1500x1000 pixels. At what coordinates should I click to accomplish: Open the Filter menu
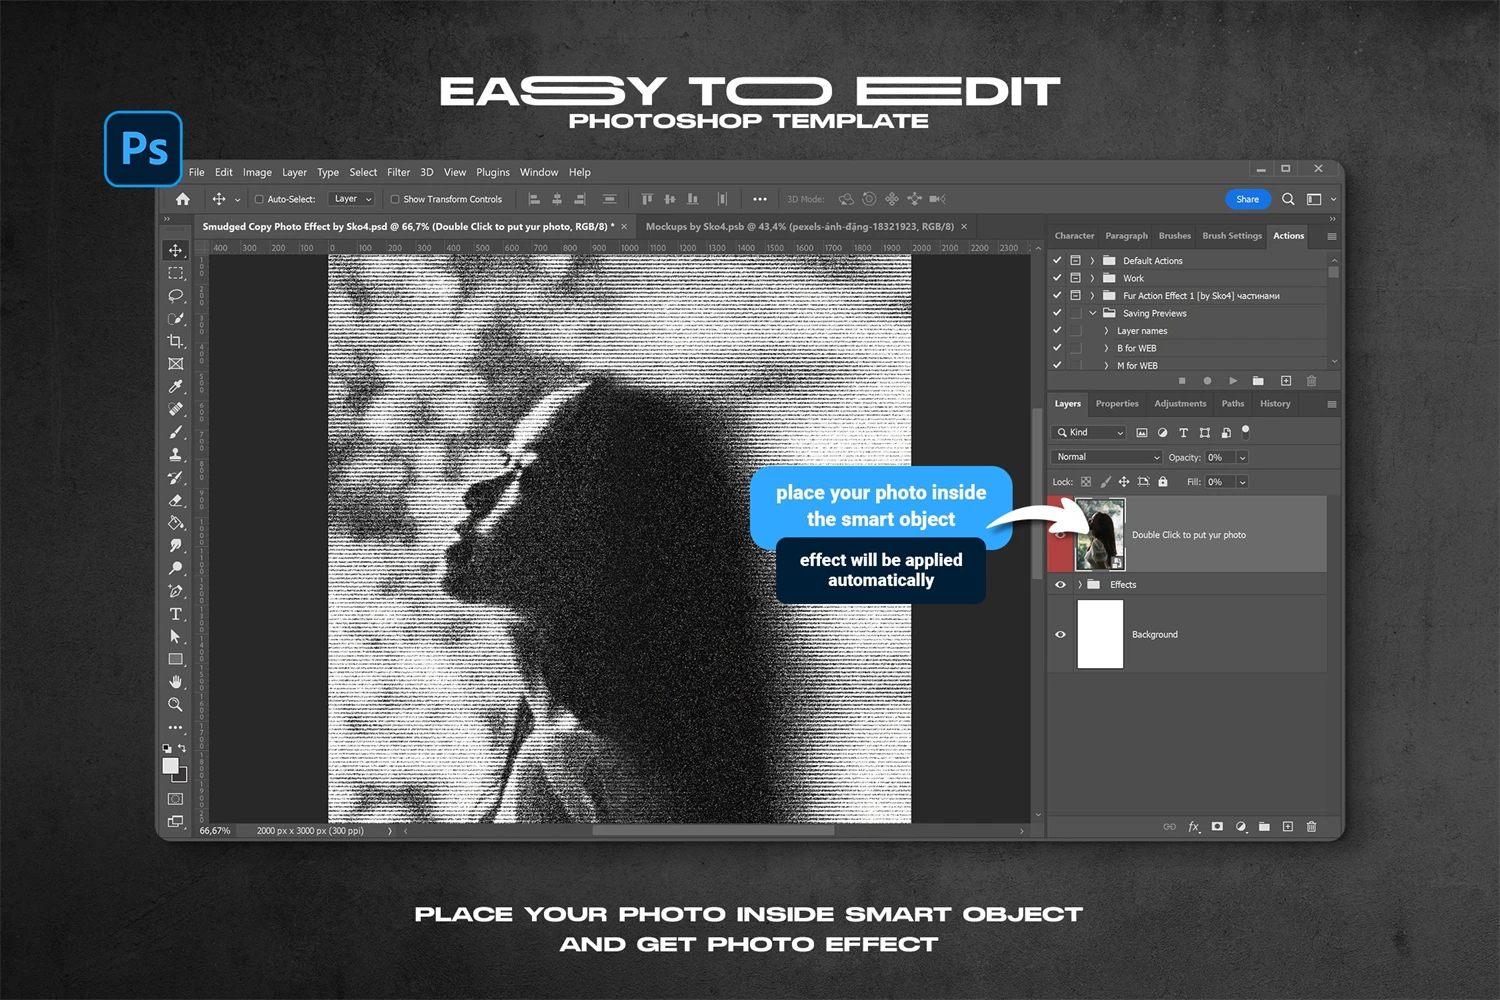tap(398, 172)
